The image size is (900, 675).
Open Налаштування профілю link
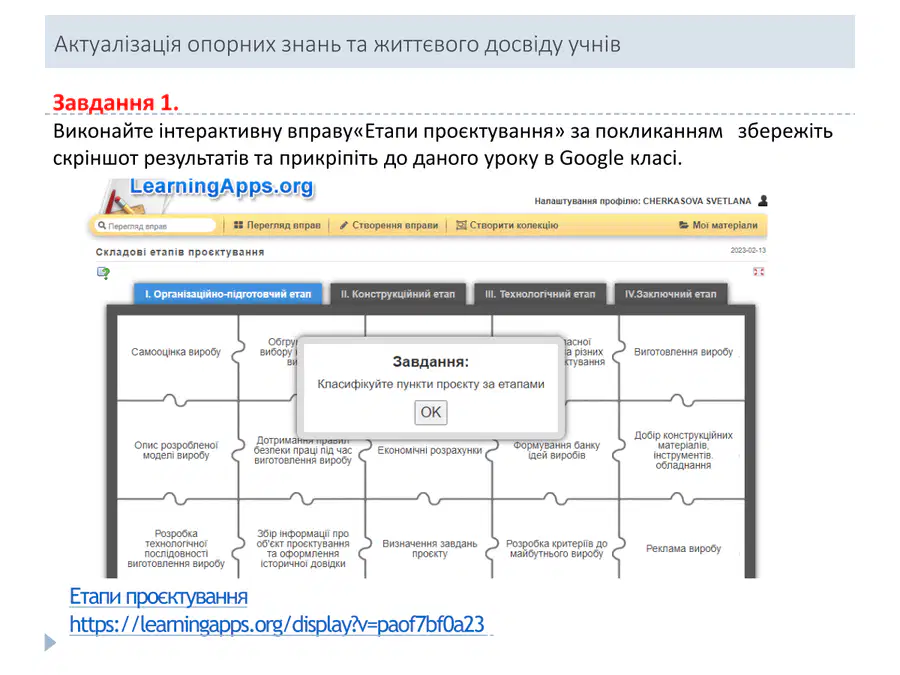click(x=643, y=201)
